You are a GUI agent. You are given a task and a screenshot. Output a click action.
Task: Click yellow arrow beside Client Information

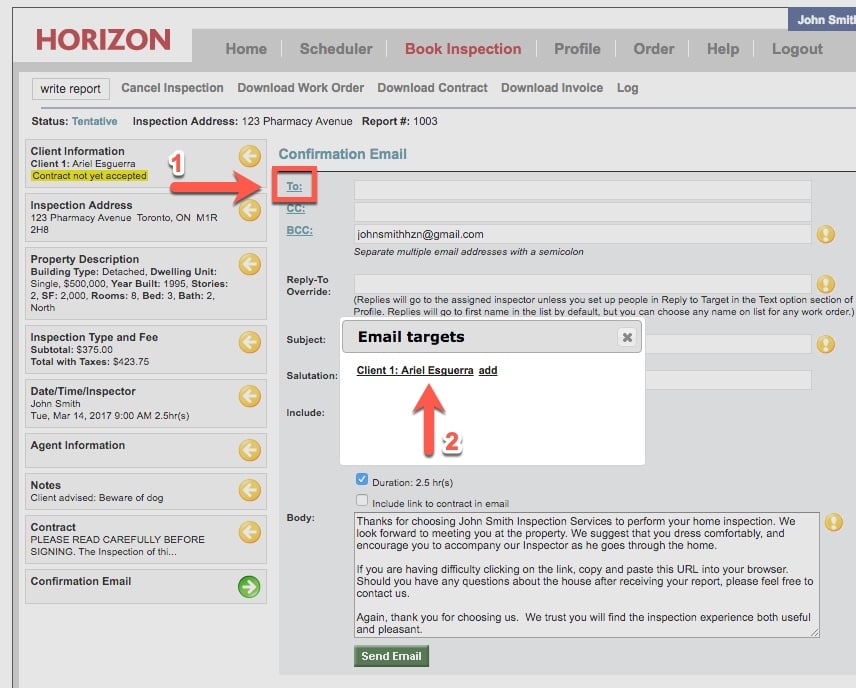click(x=249, y=156)
